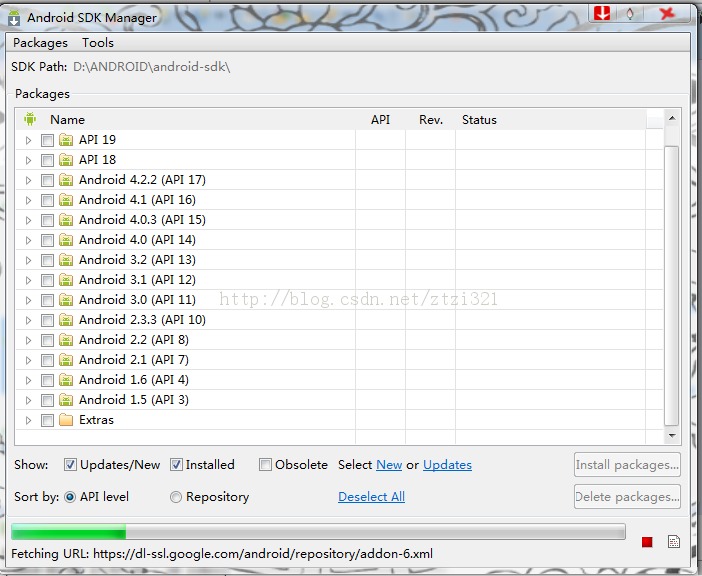Image resolution: width=702 pixels, height=576 pixels.
Task: Check the Android 4.2.2 (API 17) checkbox
Action: pos(47,180)
